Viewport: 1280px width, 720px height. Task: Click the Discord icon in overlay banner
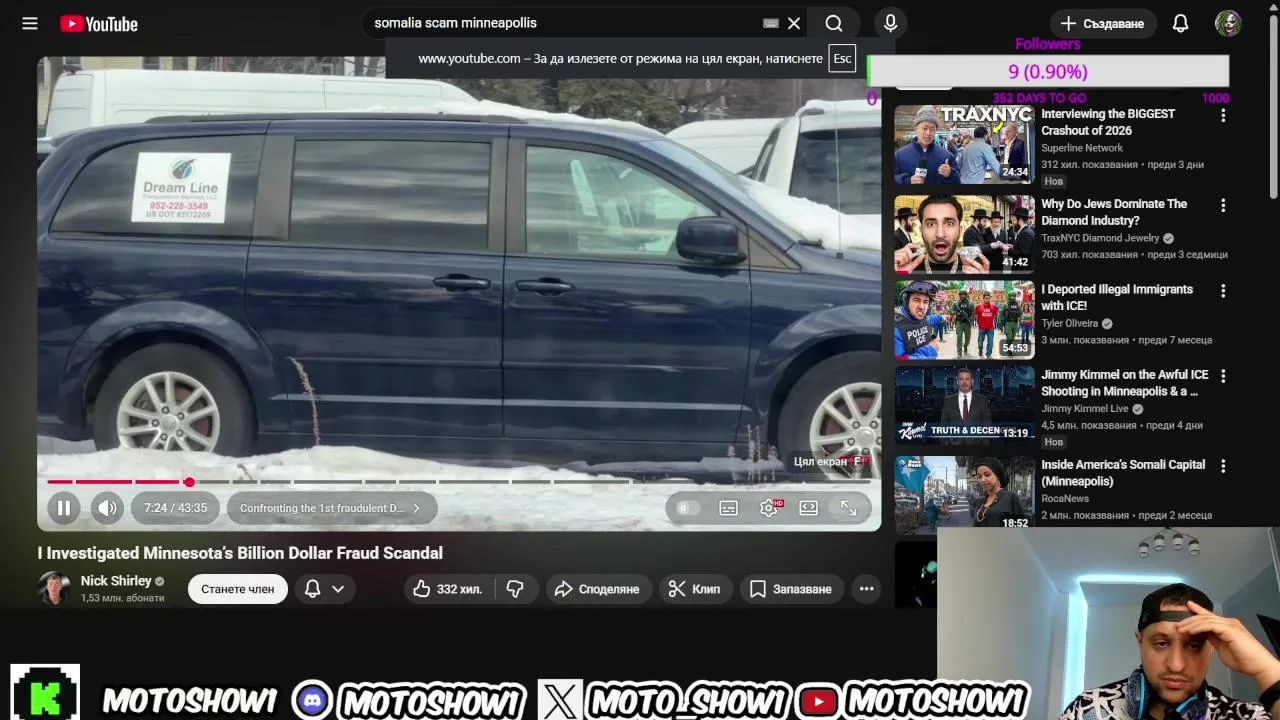coord(312,701)
